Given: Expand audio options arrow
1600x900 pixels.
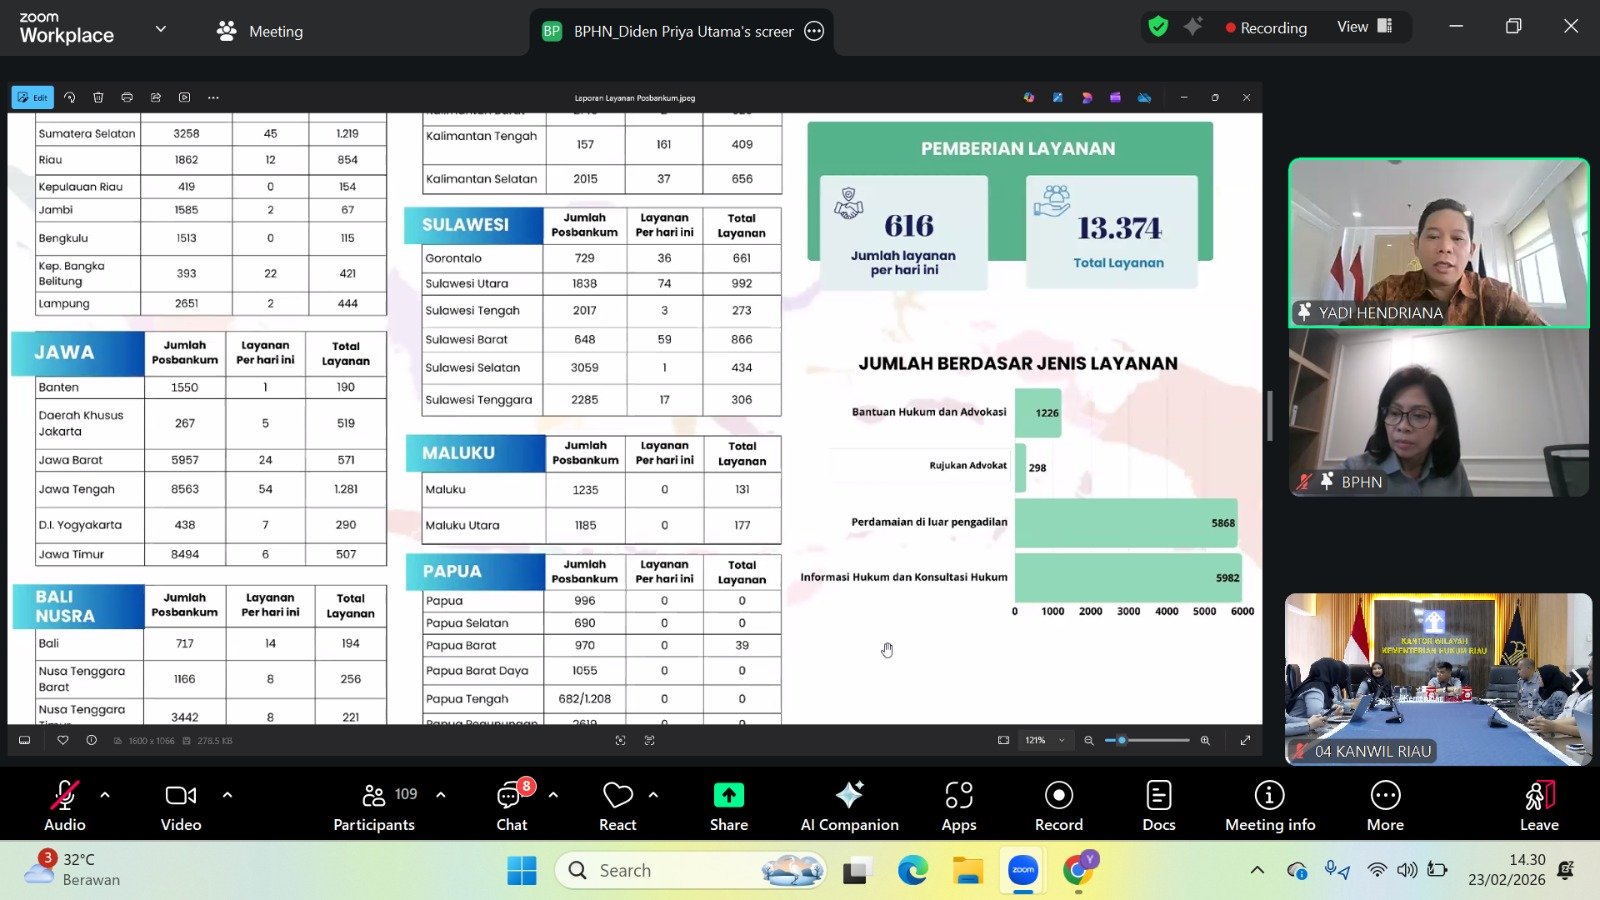Looking at the screenshot, I should [x=105, y=795].
